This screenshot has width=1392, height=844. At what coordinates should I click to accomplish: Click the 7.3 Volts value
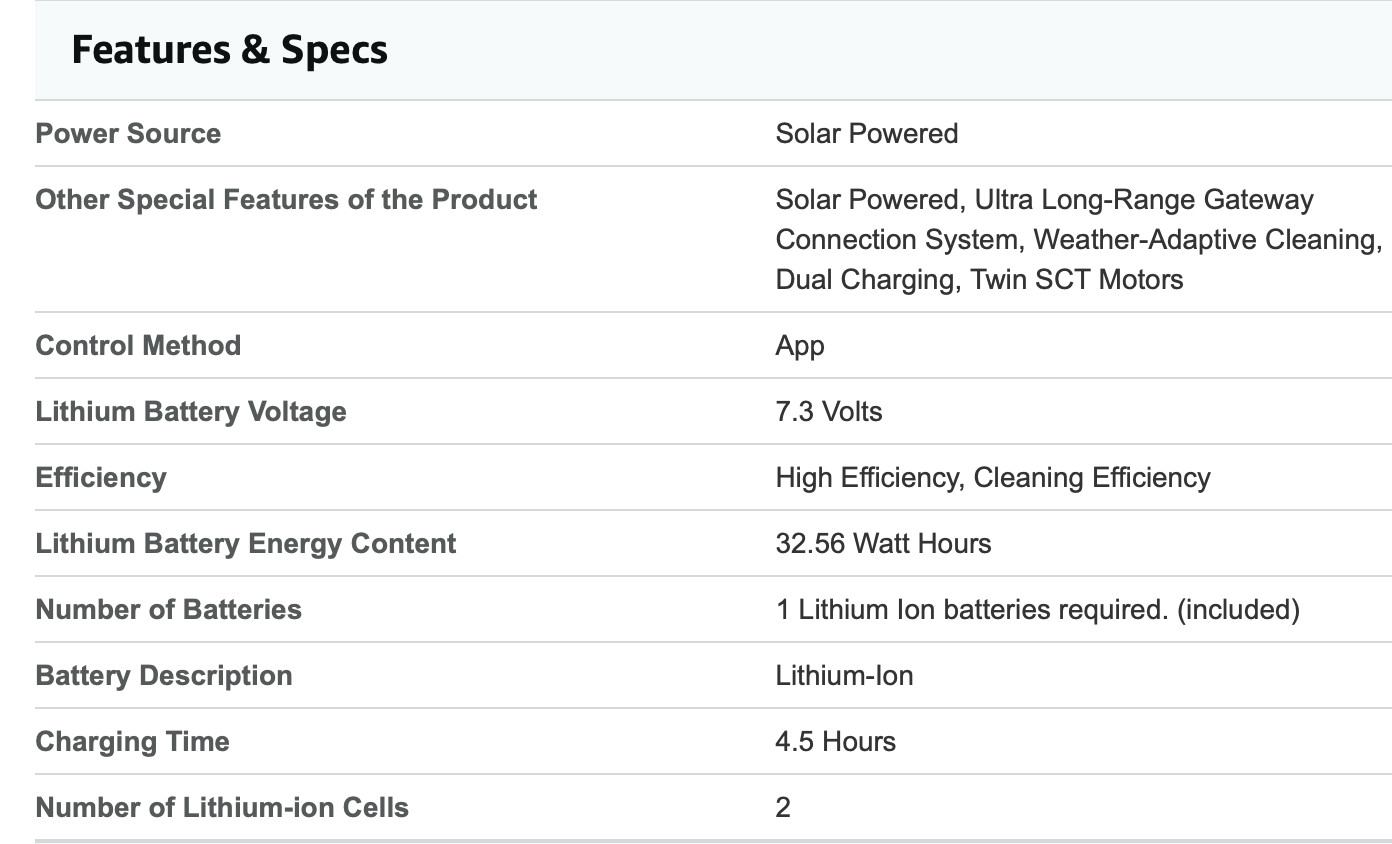click(x=829, y=411)
